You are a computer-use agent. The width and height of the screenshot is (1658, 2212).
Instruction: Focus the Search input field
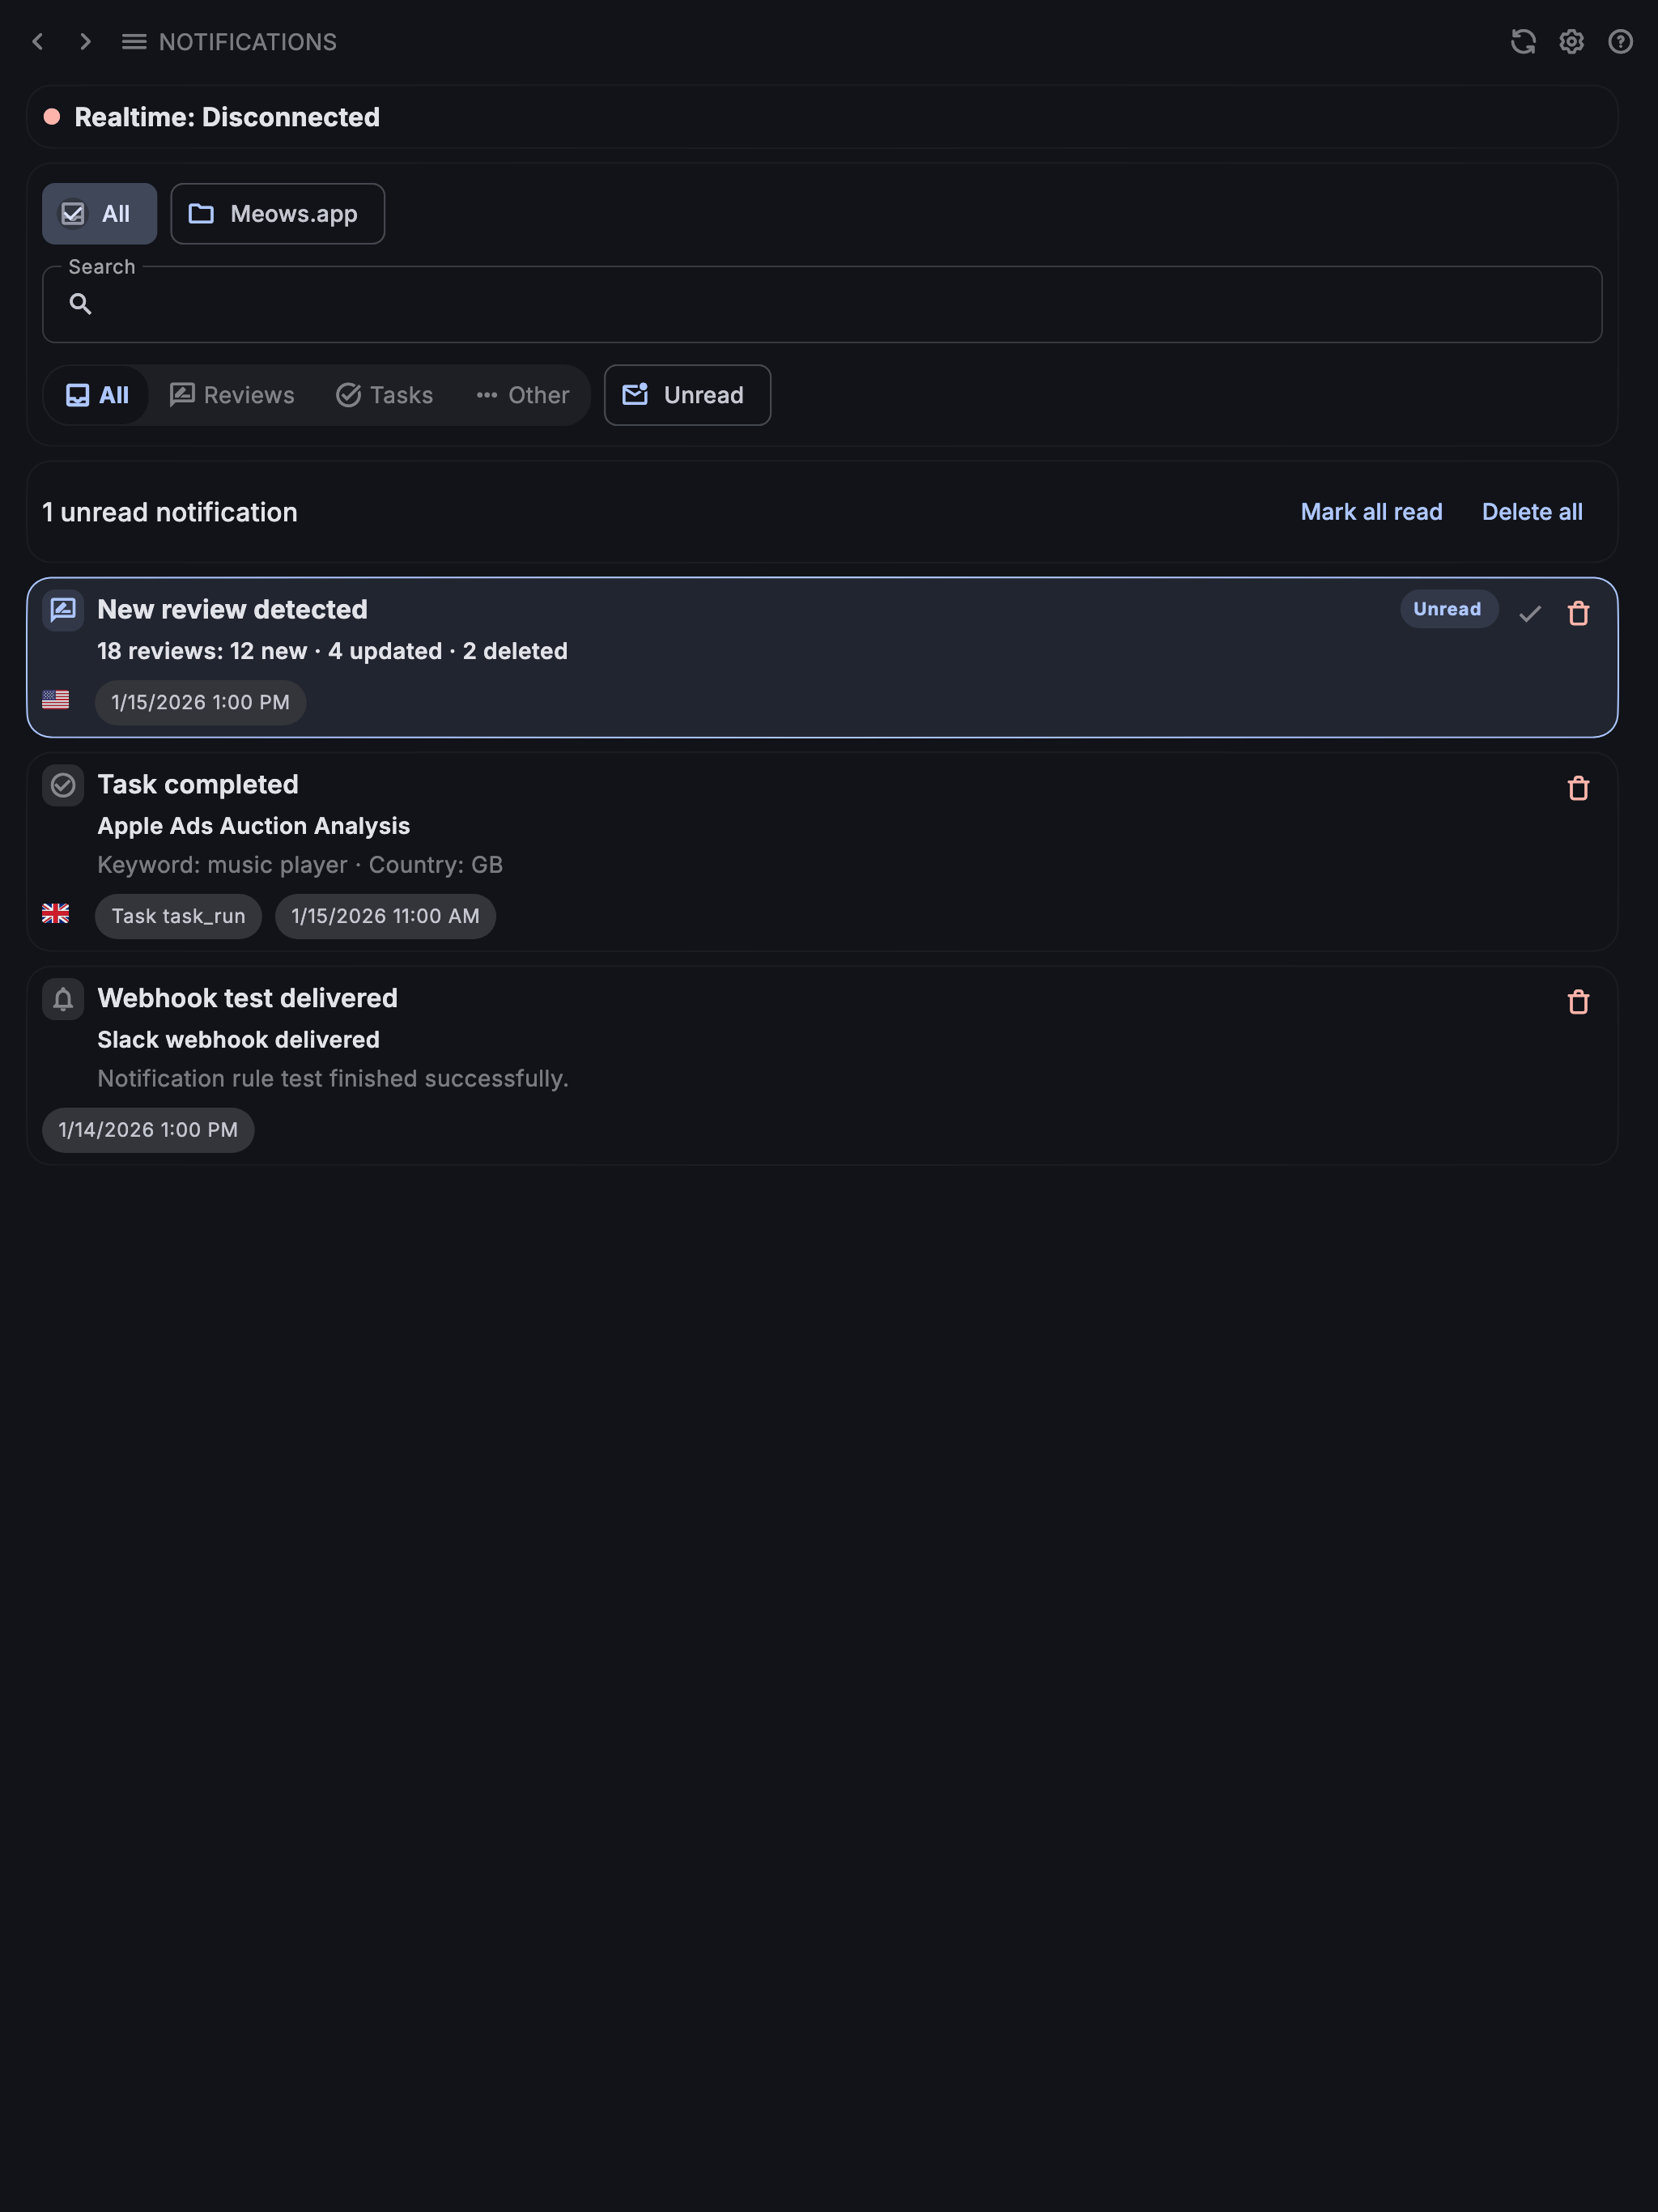point(822,304)
